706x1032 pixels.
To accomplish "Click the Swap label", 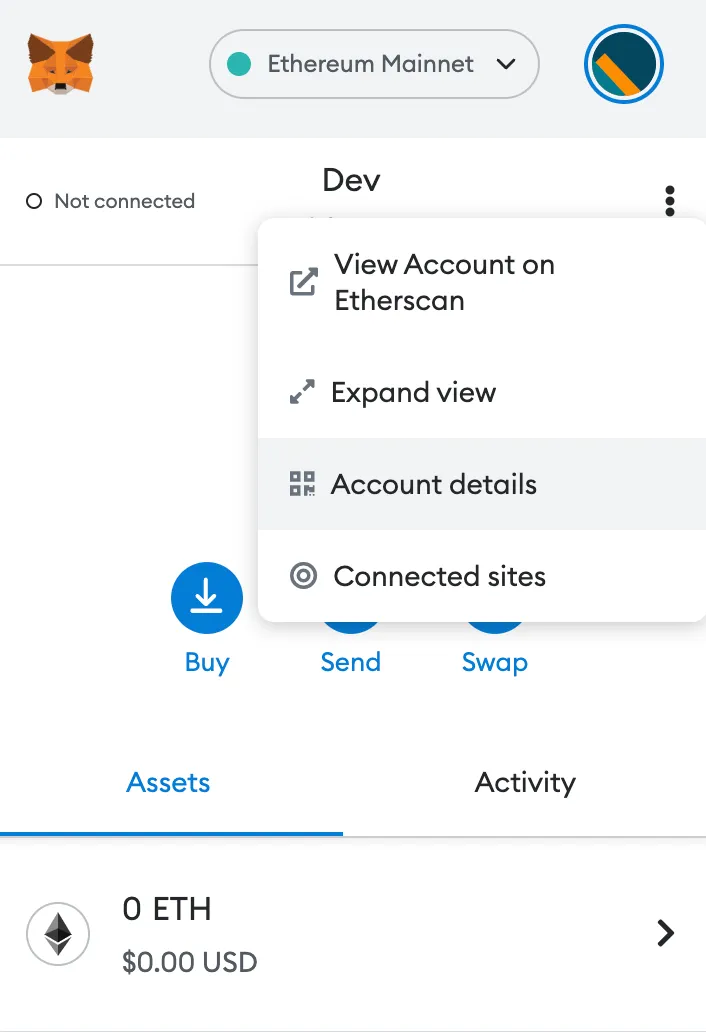I will pyautogui.click(x=494, y=662).
